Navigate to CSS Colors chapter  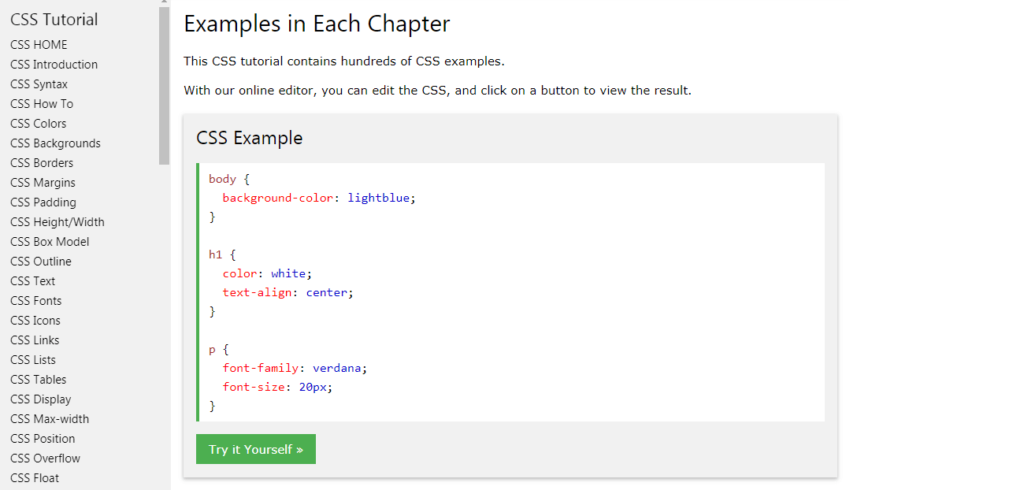38,124
